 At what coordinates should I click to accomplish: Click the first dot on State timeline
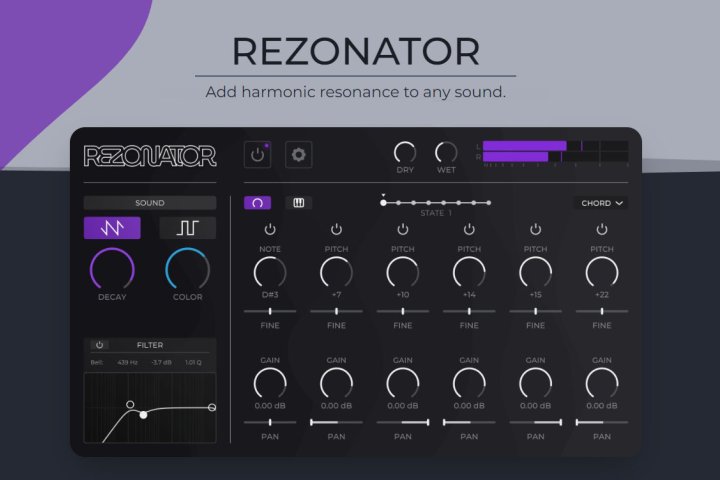[383, 203]
